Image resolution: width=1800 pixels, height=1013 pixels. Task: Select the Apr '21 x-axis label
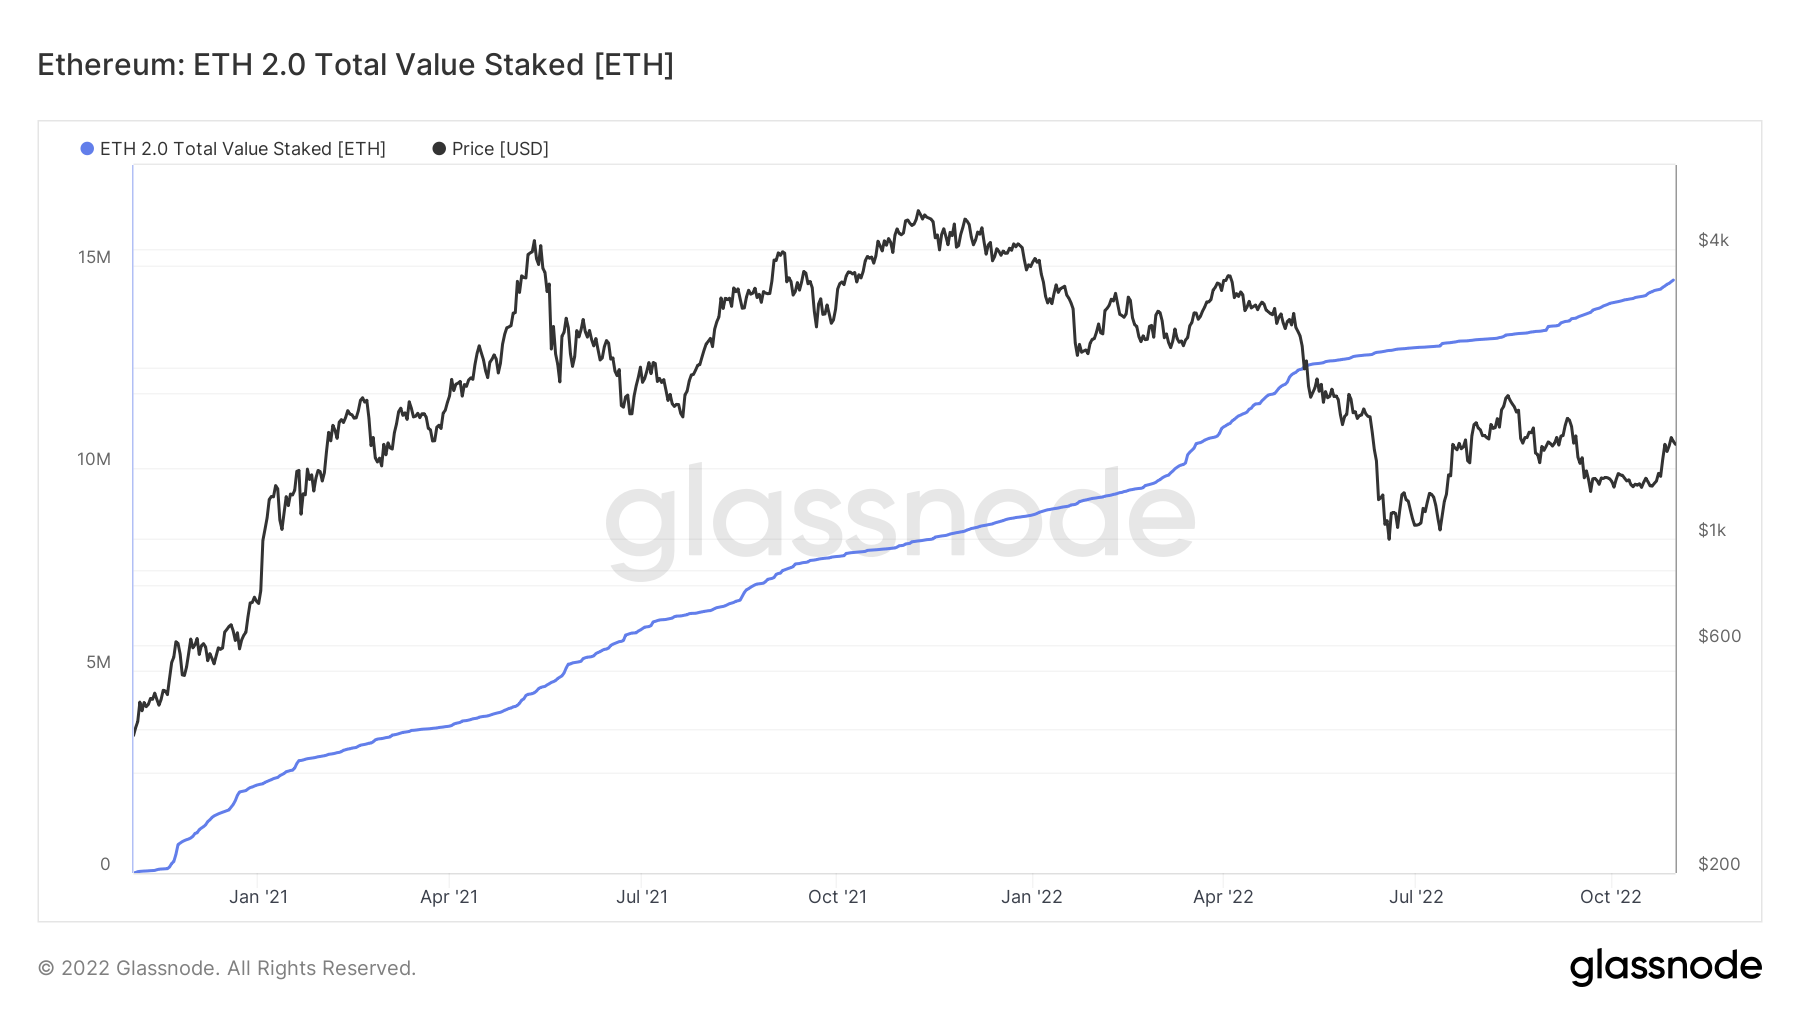[x=449, y=897]
